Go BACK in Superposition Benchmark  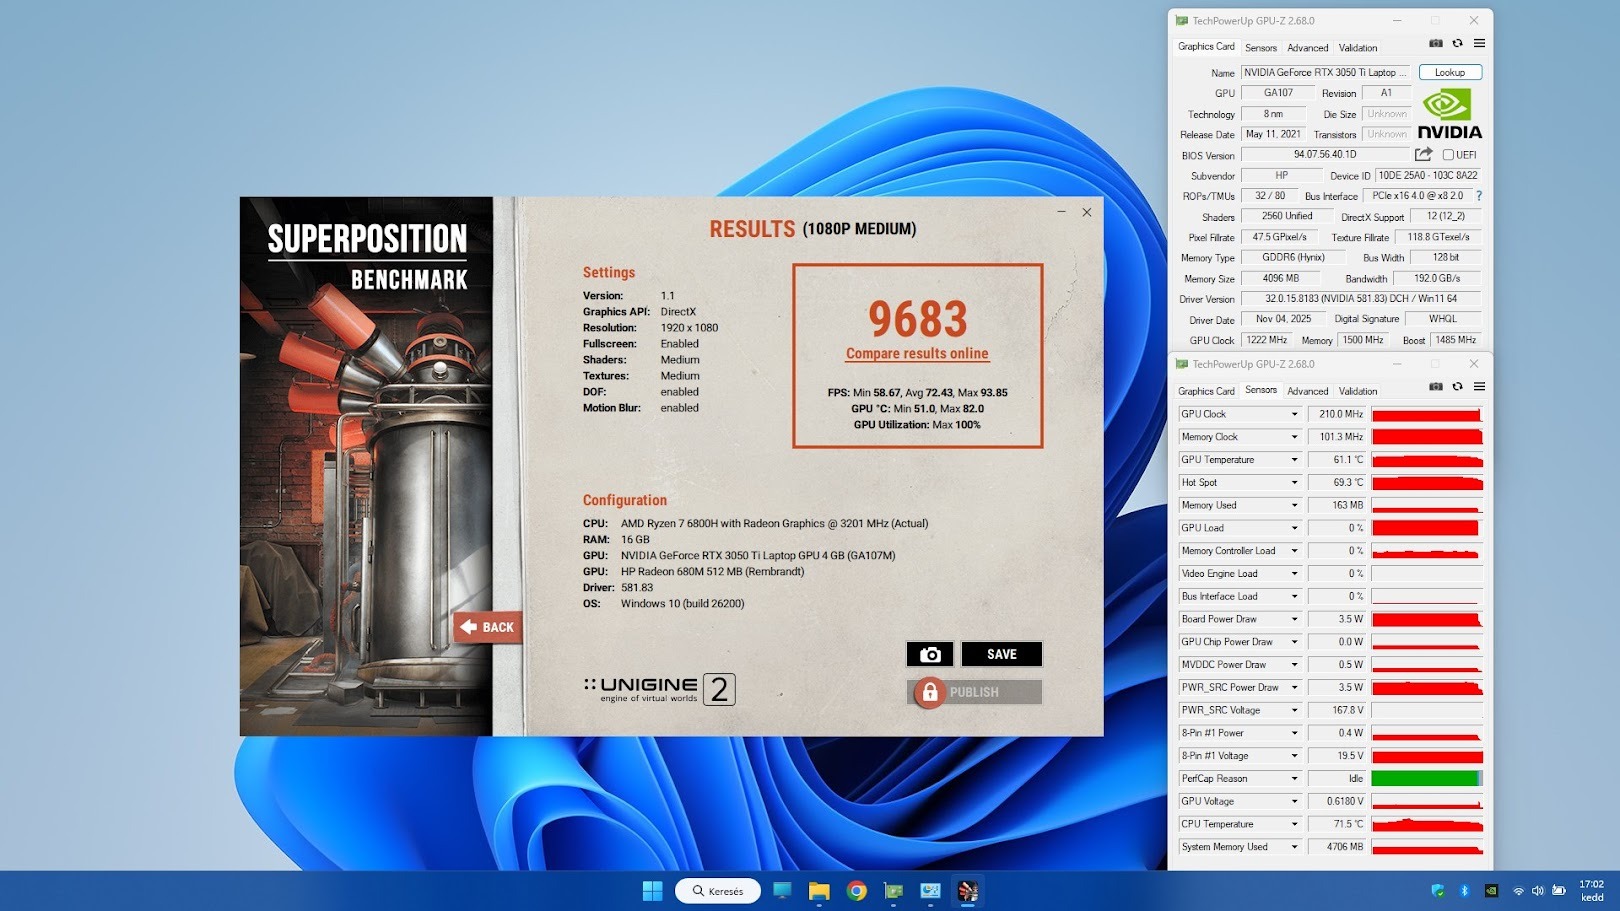coord(488,627)
